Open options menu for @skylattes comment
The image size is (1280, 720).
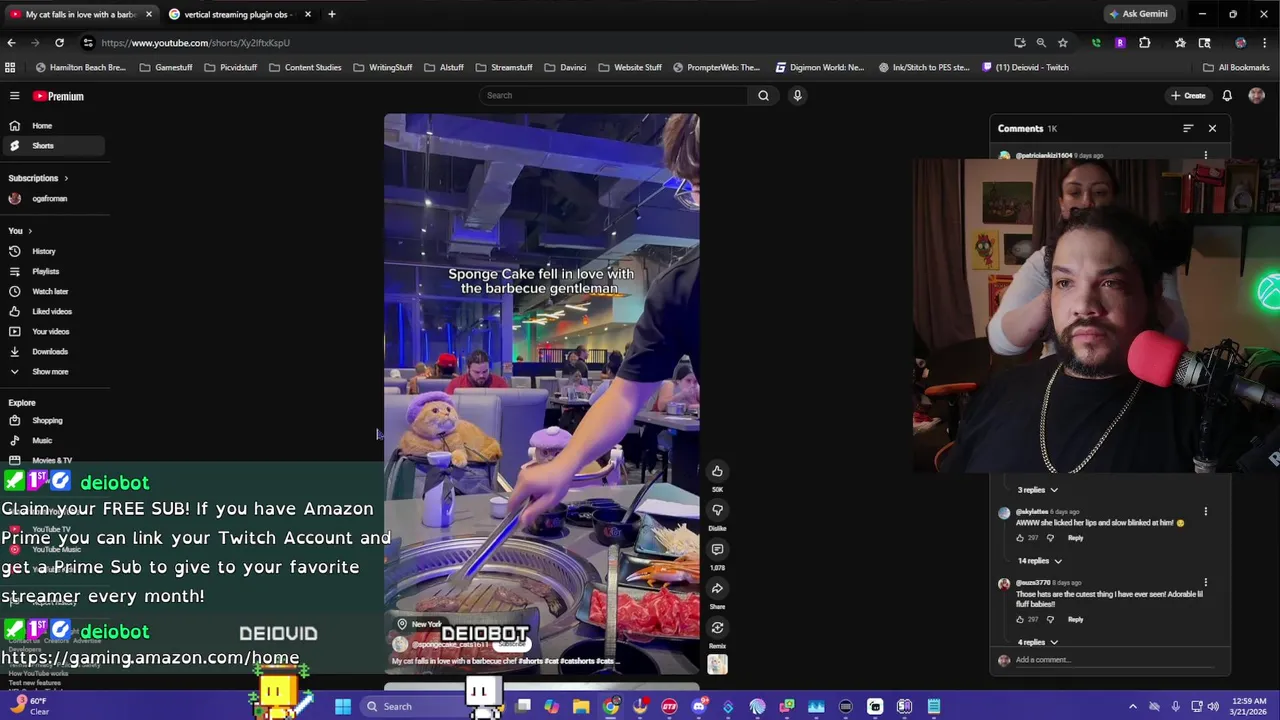click(x=1205, y=512)
